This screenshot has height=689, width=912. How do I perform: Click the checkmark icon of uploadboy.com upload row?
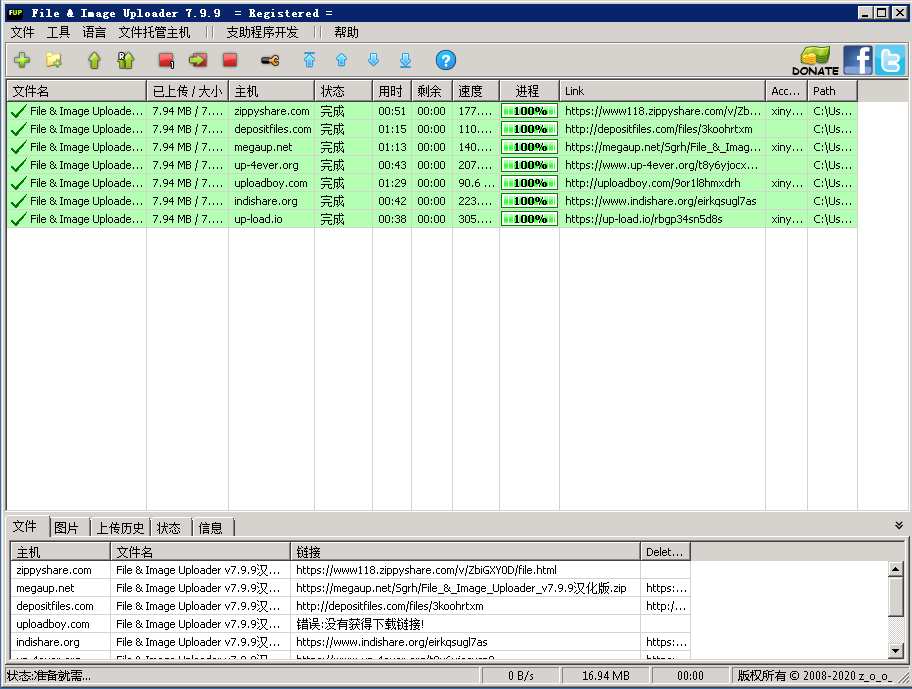point(19,183)
